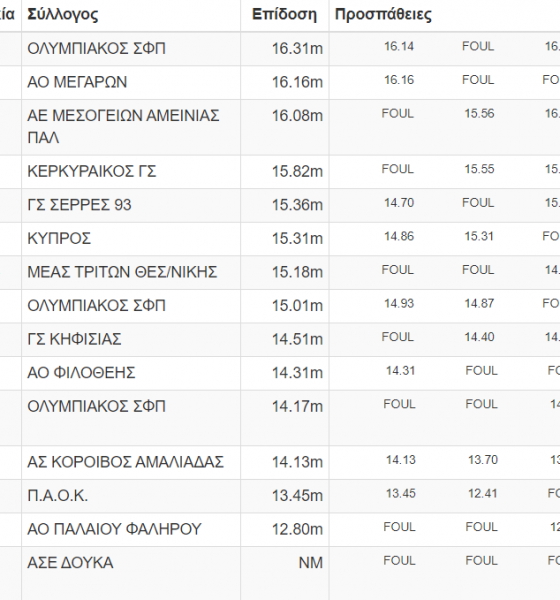This screenshot has width=560, height=600.
Task: Click ΑΣ ΚΟΡΟΙΒΟΣ ΑΜΑΛΙΑΔΑΣ club name
Action: [x=125, y=462]
